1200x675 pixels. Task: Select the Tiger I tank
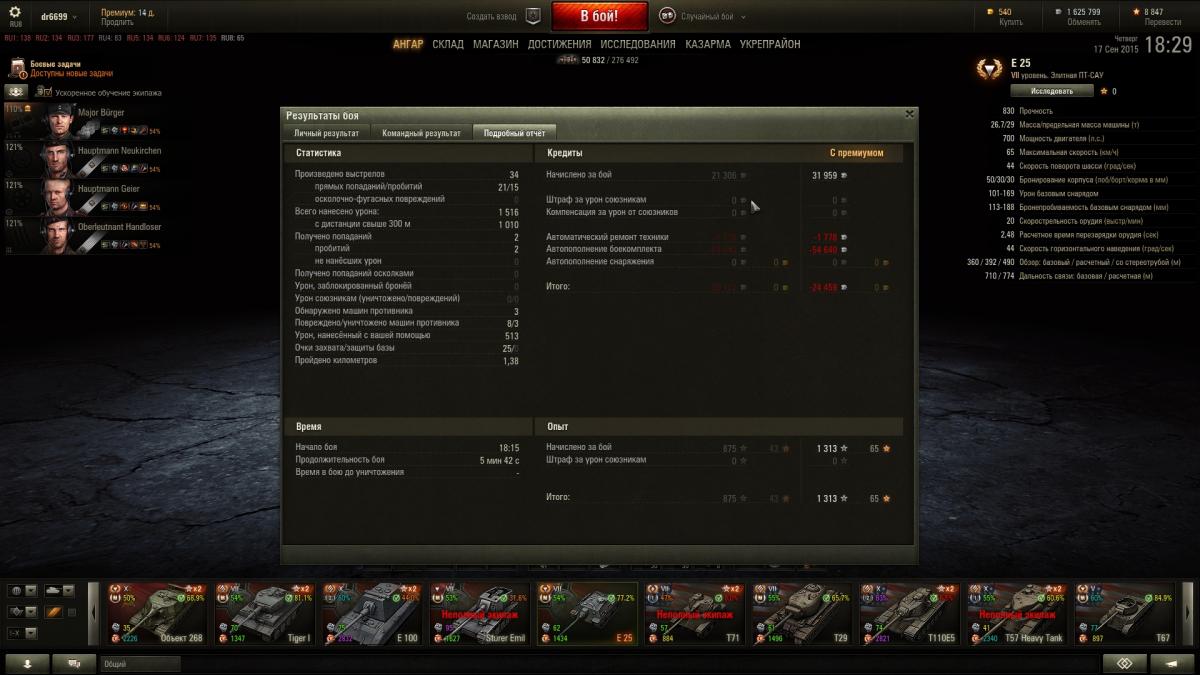coord(264,614)
